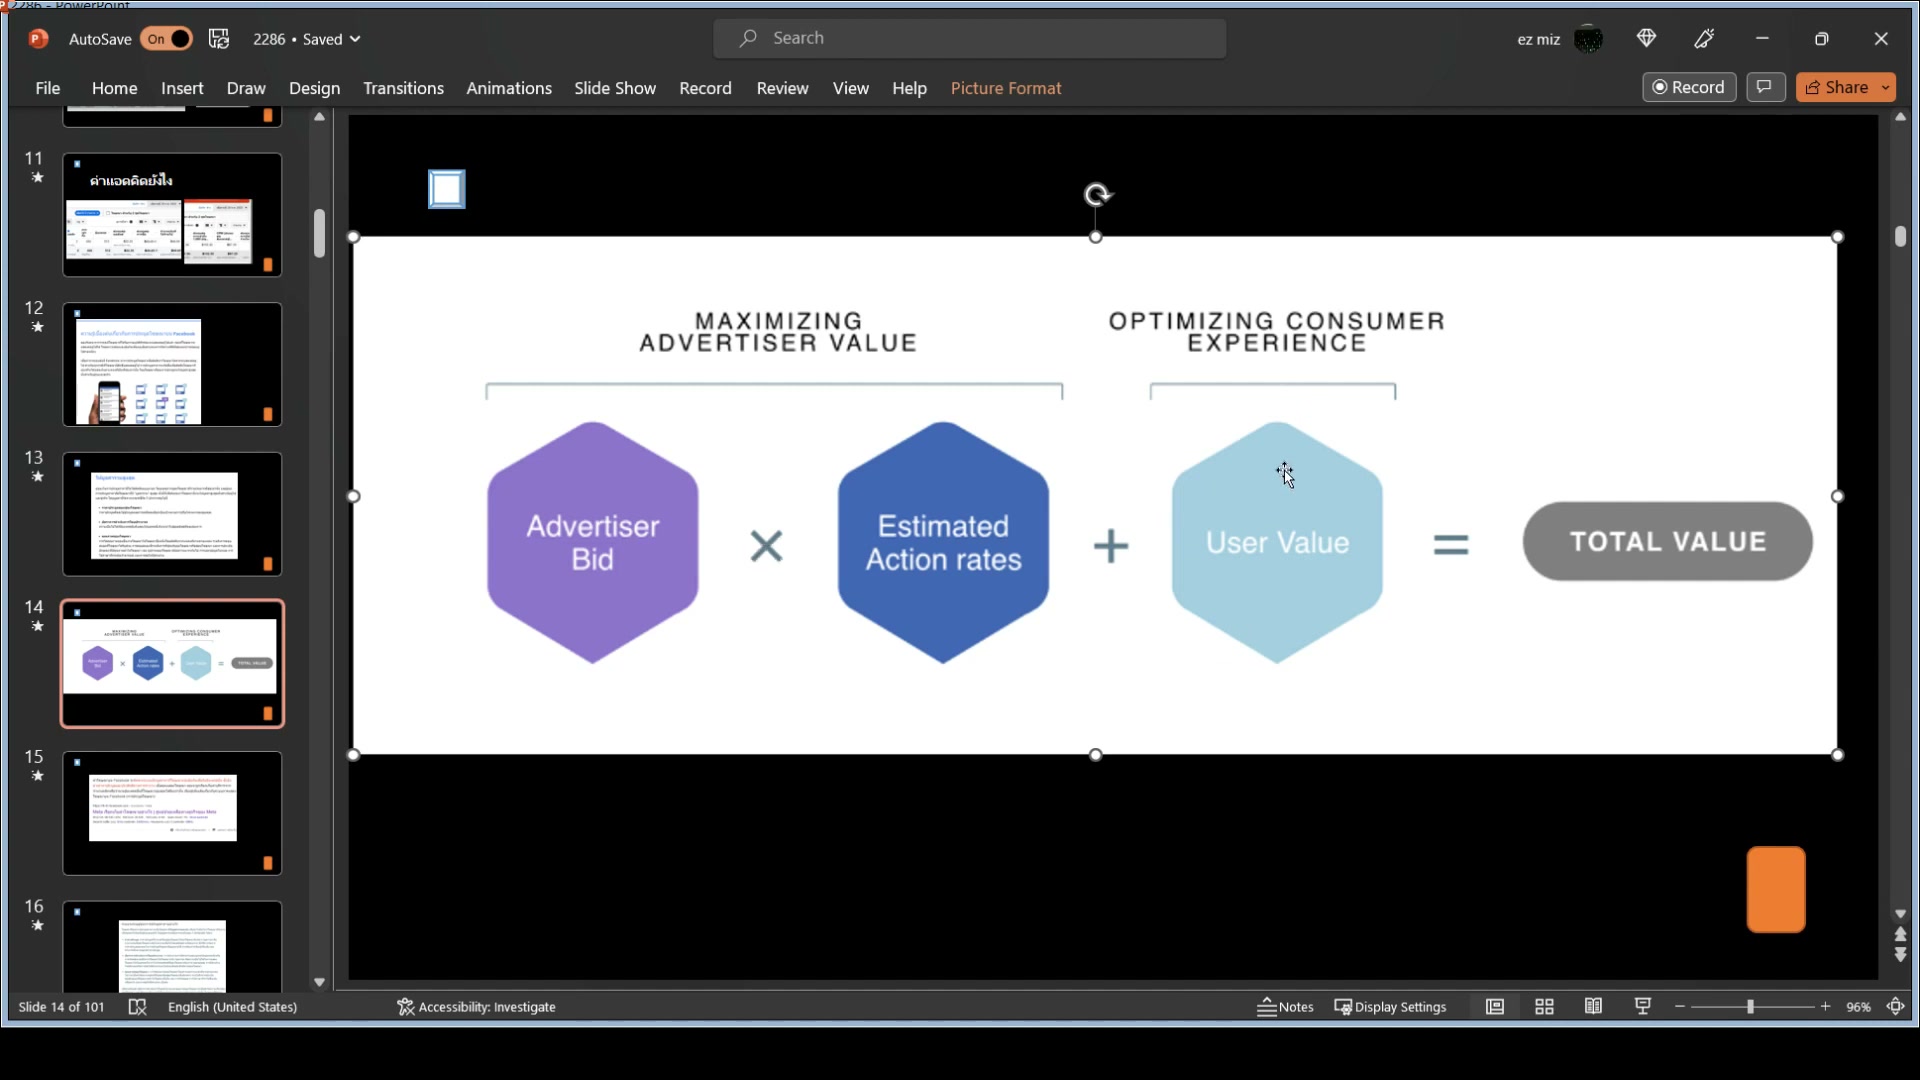Viewport: 1920px width, 1080px height.
Task: Open the Picture Format tab
Action: [1005, 88]
